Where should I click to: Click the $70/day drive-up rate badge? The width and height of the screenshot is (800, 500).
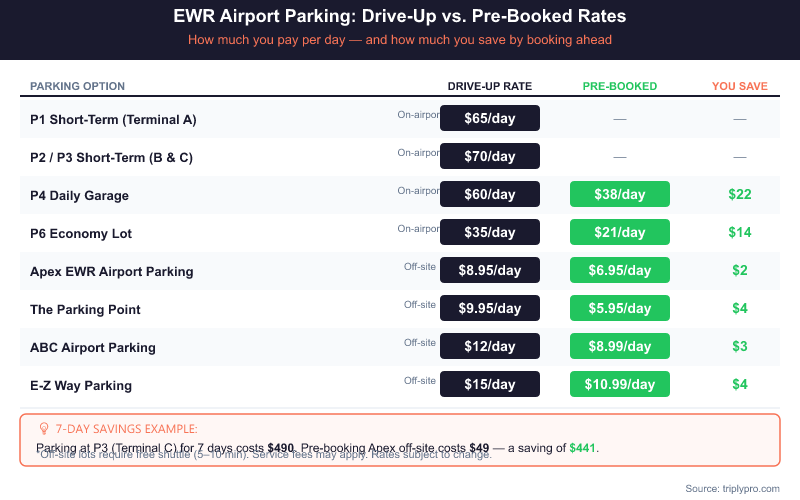click(490, 156)
